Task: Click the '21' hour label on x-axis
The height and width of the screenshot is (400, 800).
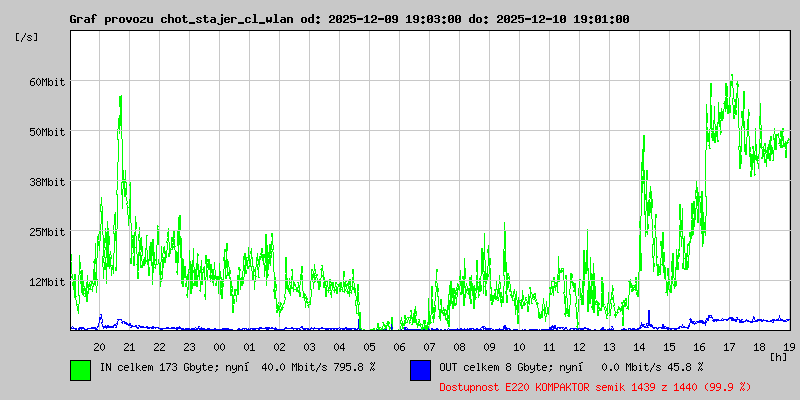Action: tap(130, 347)
